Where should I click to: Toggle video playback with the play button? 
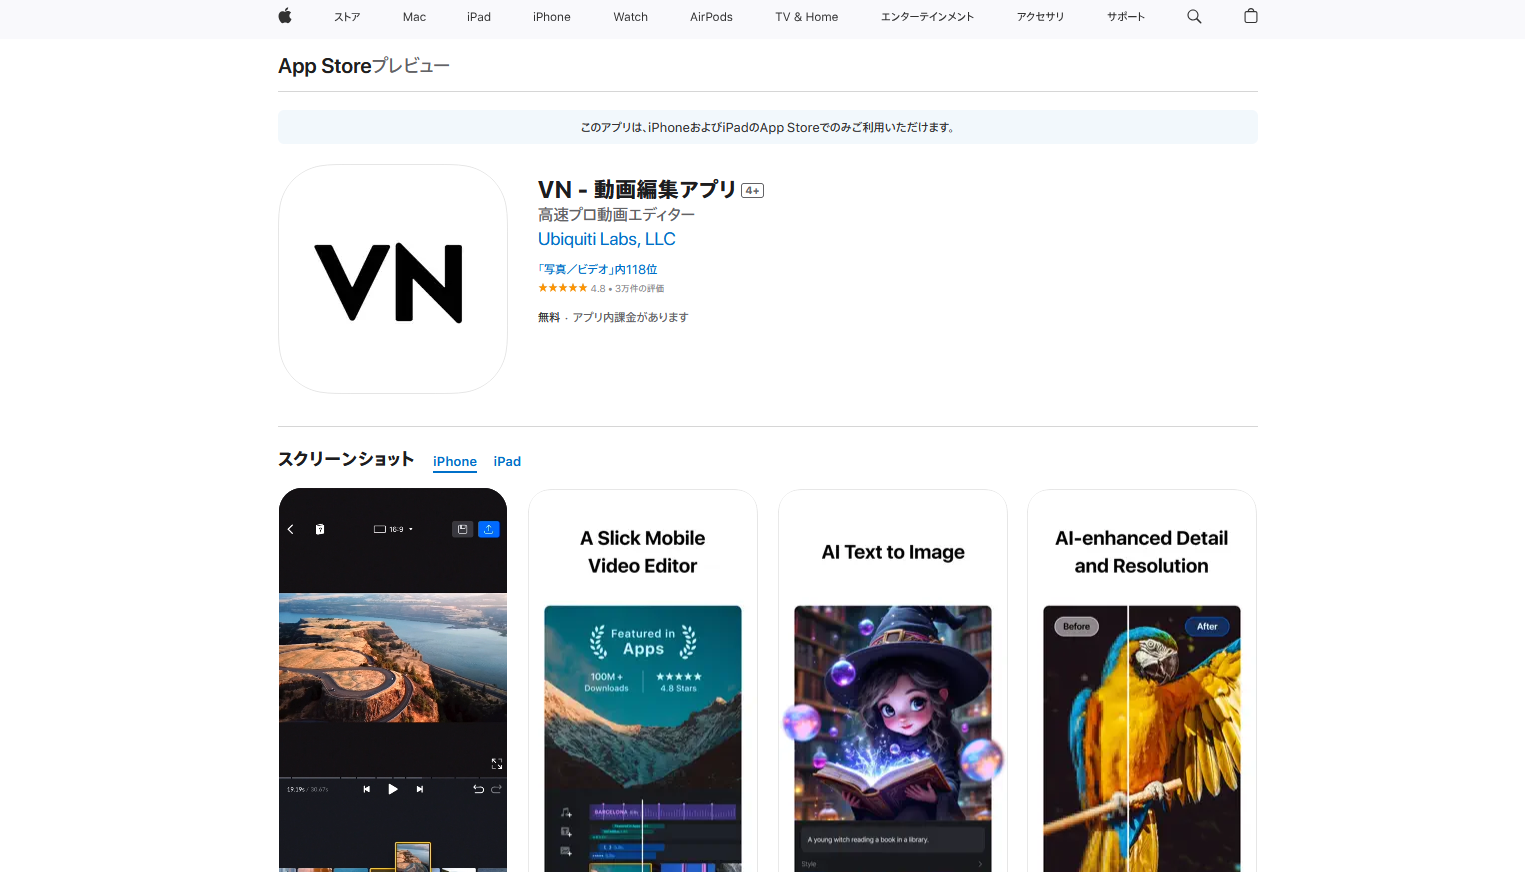[x=393, y=789]
